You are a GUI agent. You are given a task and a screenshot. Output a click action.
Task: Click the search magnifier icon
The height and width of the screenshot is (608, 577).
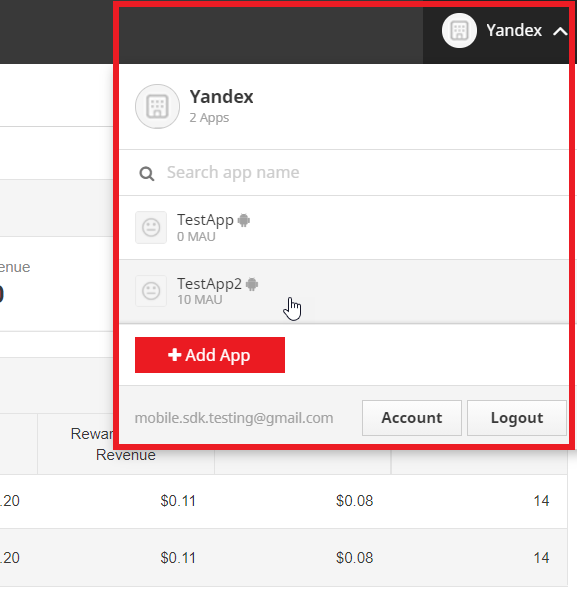point(147,174)
